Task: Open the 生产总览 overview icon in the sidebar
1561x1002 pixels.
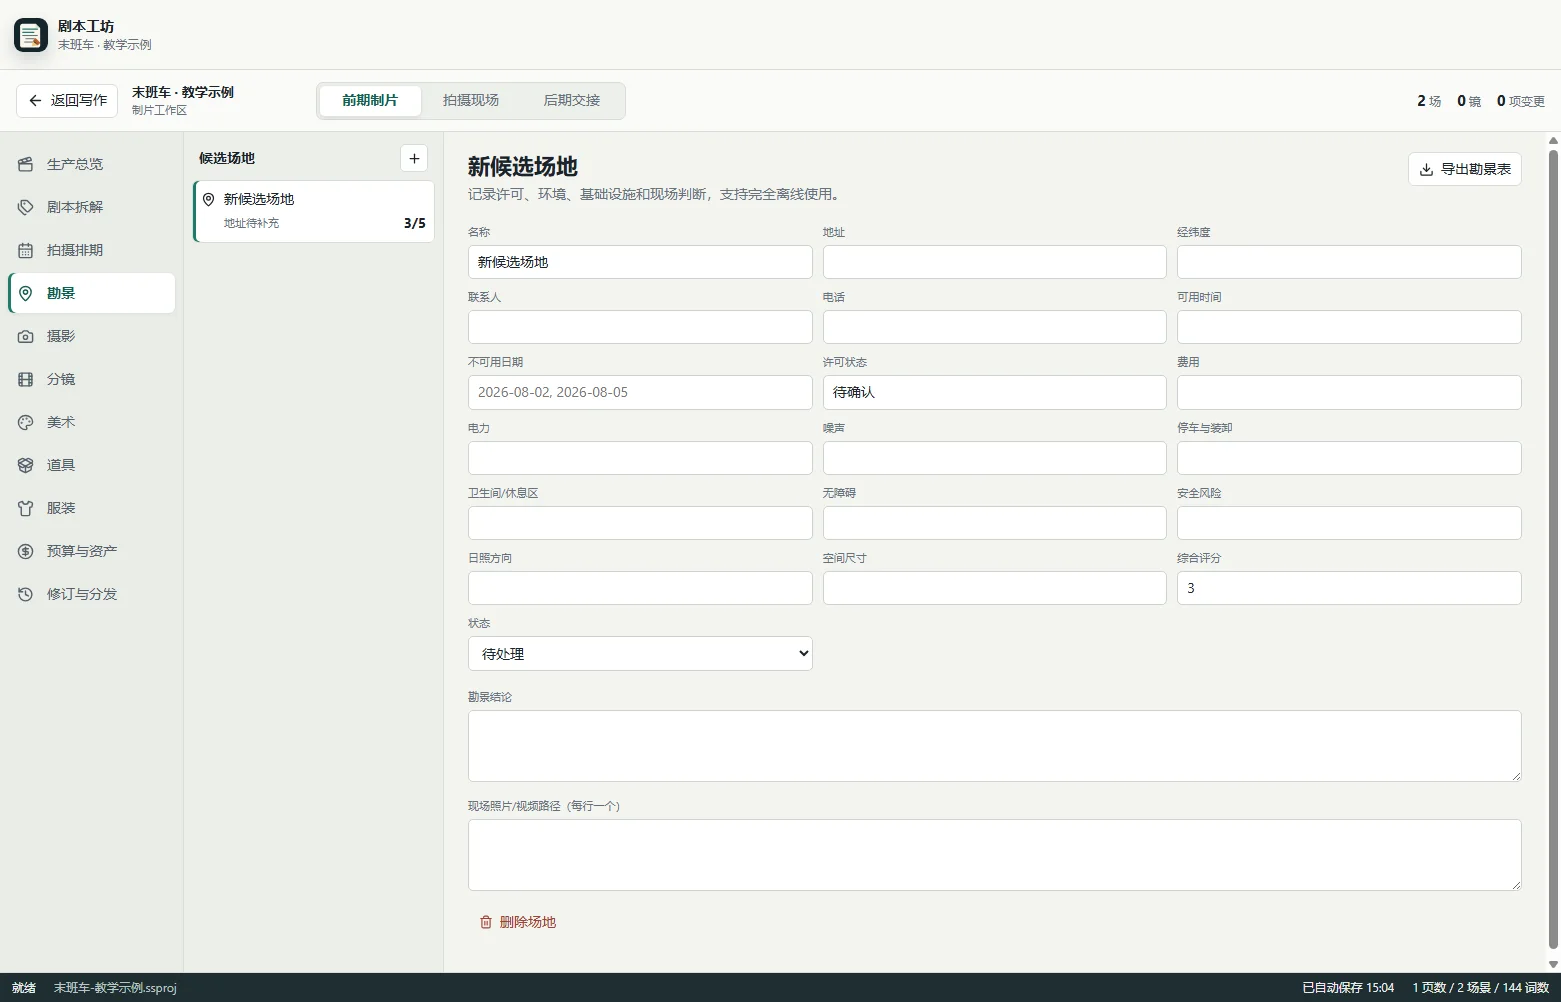Action: [26, 164]
